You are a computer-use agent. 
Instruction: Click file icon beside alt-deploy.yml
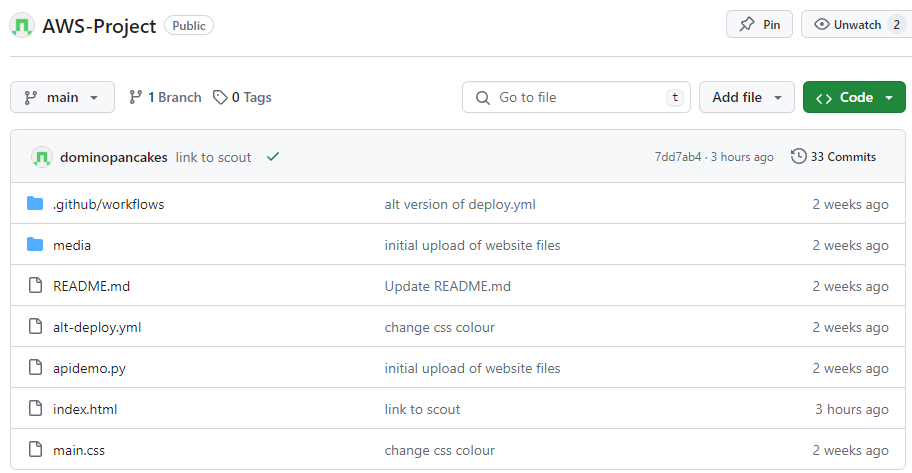[x=35, y=326]
